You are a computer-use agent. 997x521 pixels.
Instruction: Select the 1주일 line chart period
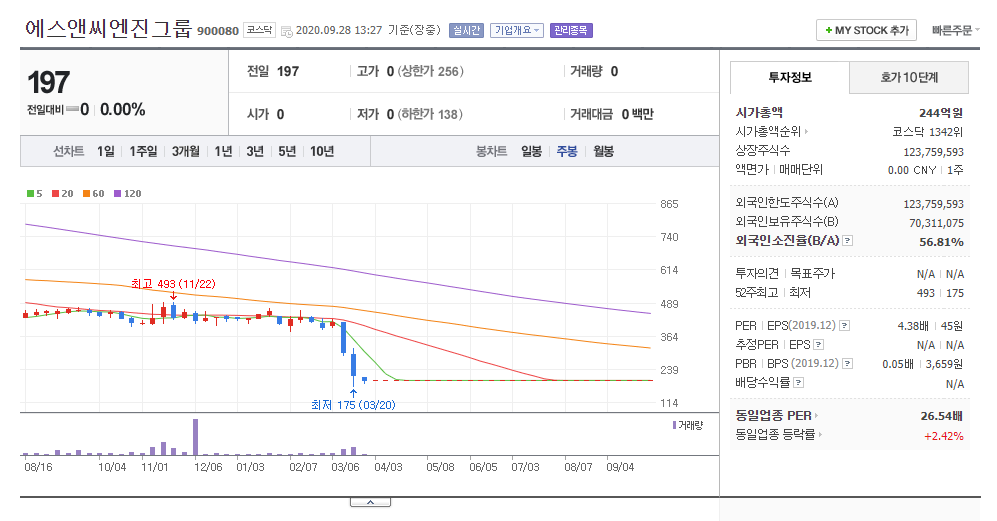coord(143,151)
